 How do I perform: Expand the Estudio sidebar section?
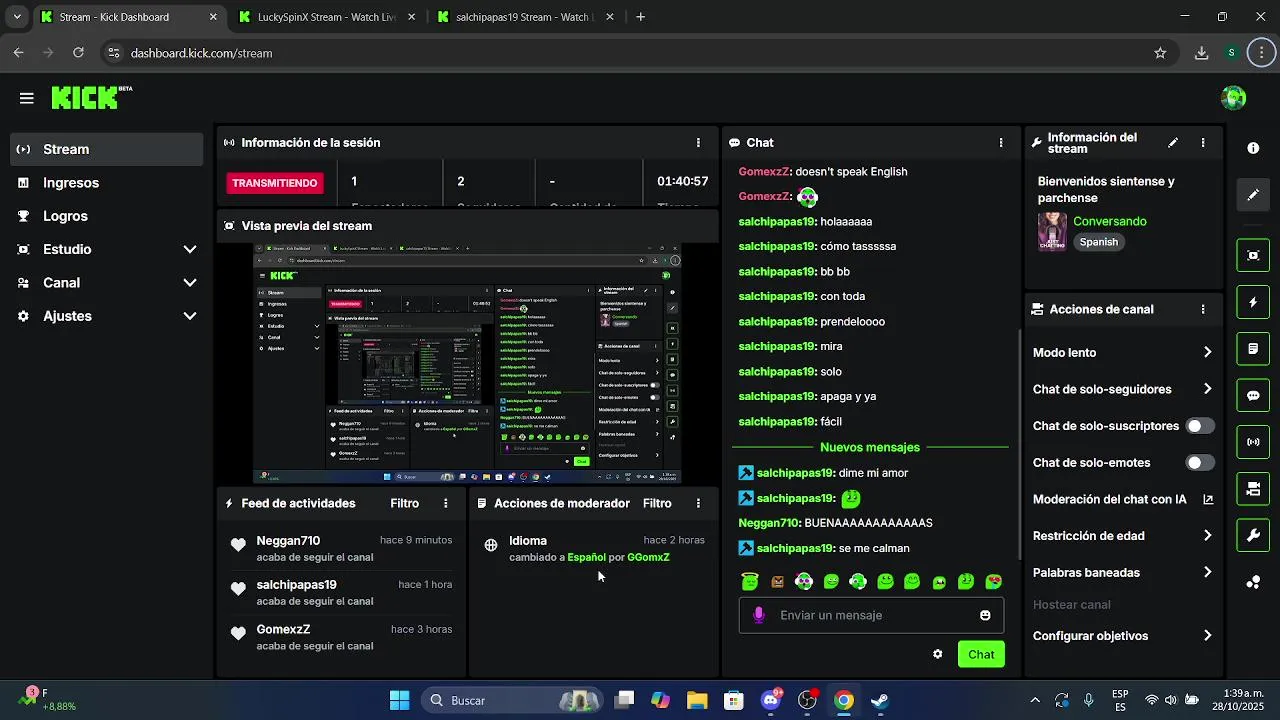190,250
